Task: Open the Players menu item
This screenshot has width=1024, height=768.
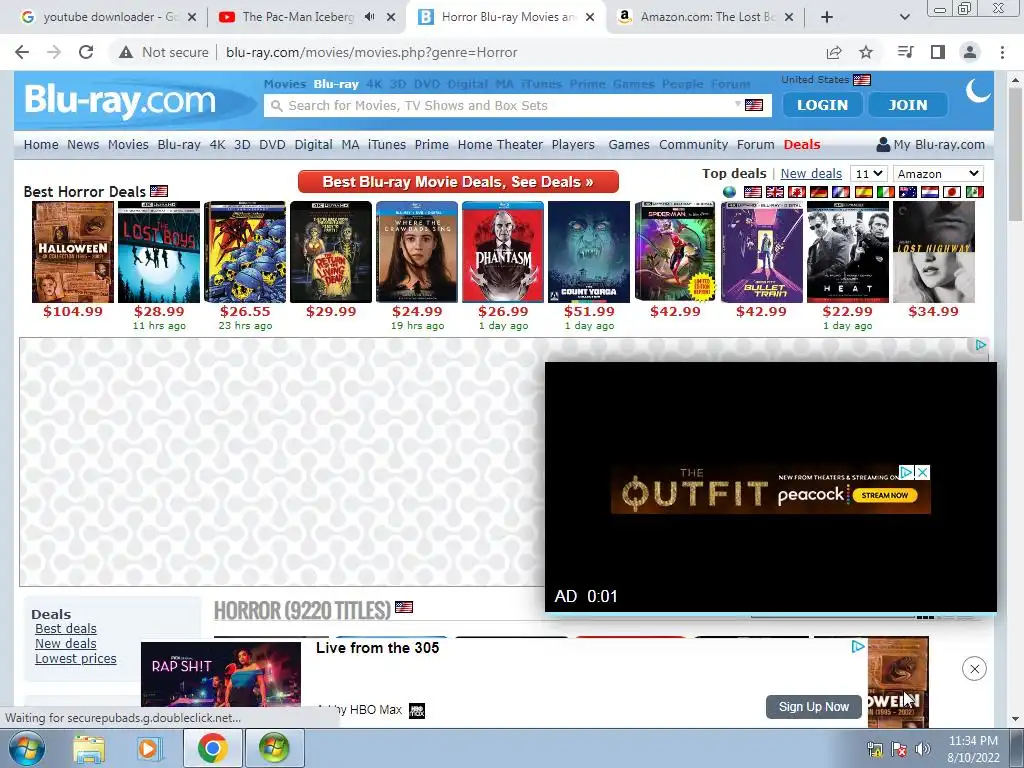Action: tap(573, 144)
